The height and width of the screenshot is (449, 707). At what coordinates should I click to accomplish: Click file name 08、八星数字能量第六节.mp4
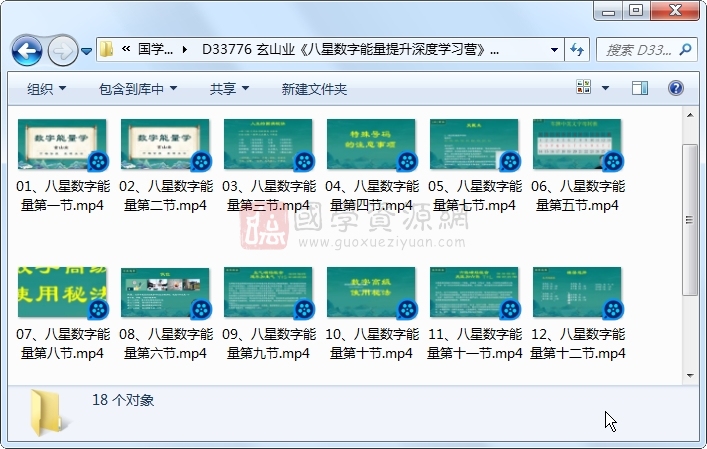coord(165,344)
